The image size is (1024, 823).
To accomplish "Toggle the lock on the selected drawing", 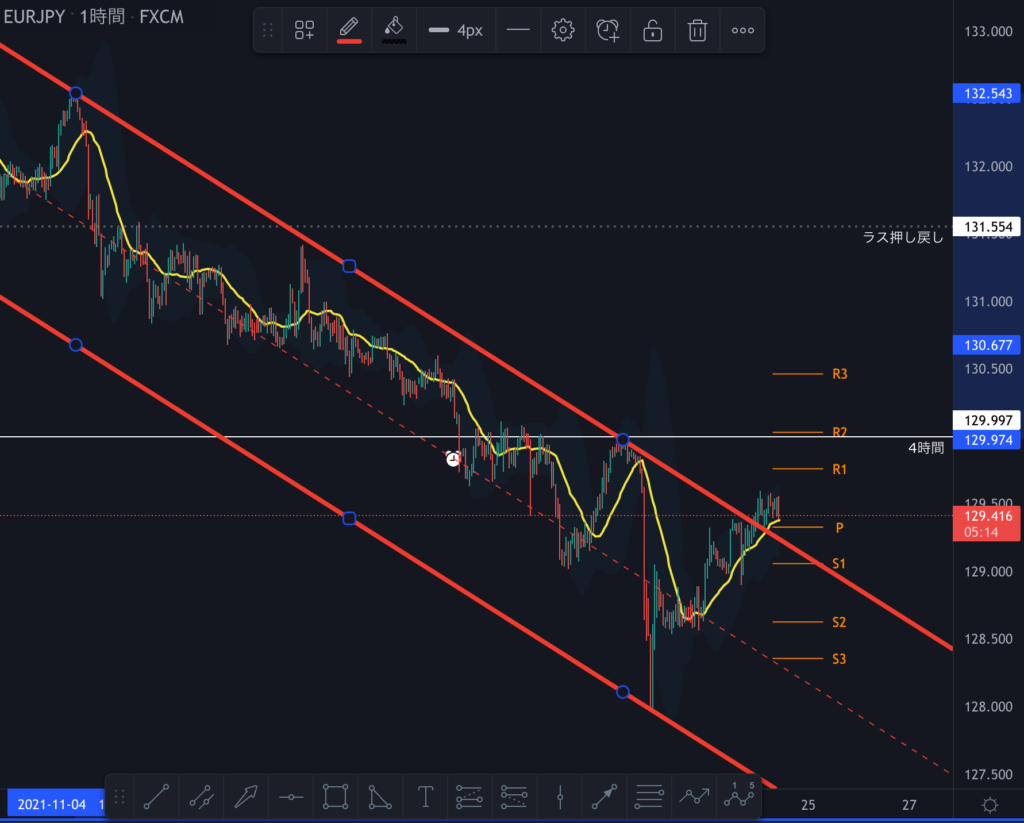I will click(653, 31).
